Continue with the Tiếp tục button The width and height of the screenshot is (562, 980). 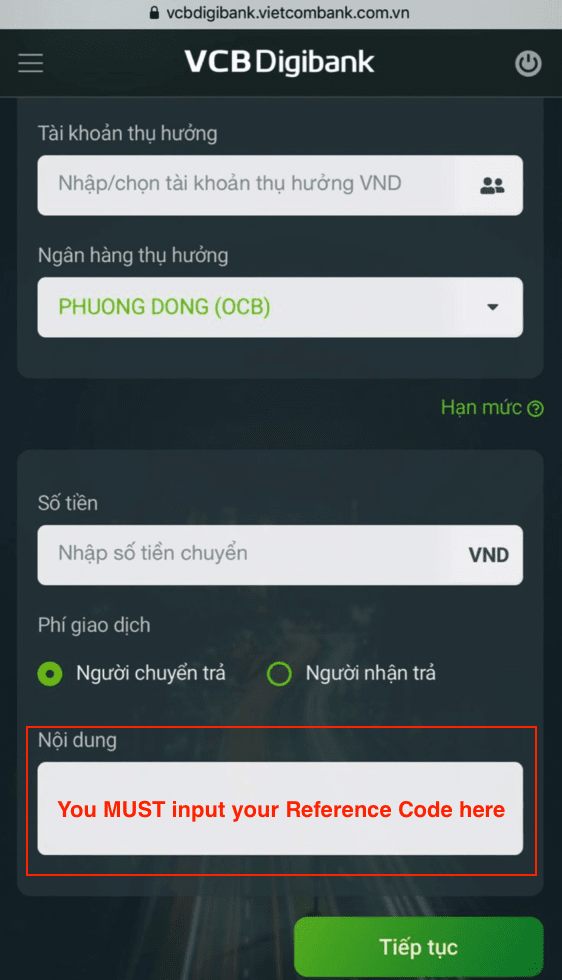pyautogui.click(x=418, y=947)
